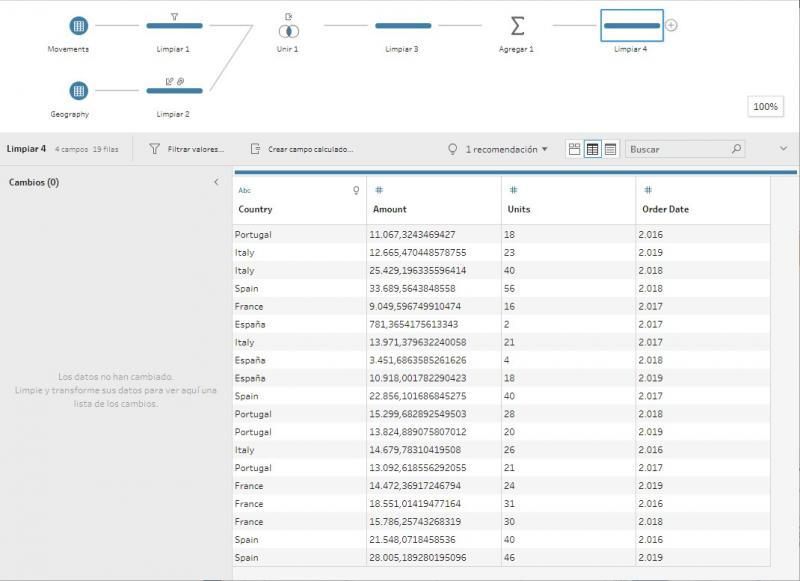Click Filtrar valores button

click(x=186, y=149)
